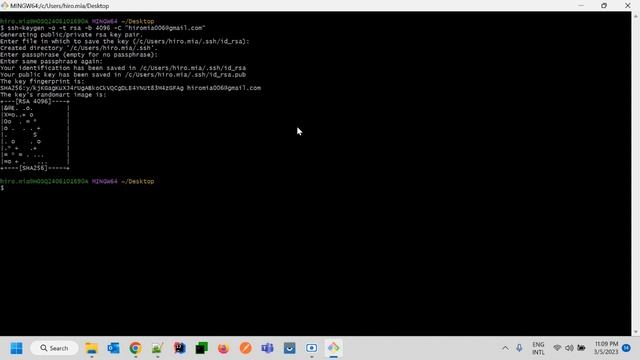Click the empty bottom $ prompt line
The height and width of the screenshot is (360, 640).
2,188
